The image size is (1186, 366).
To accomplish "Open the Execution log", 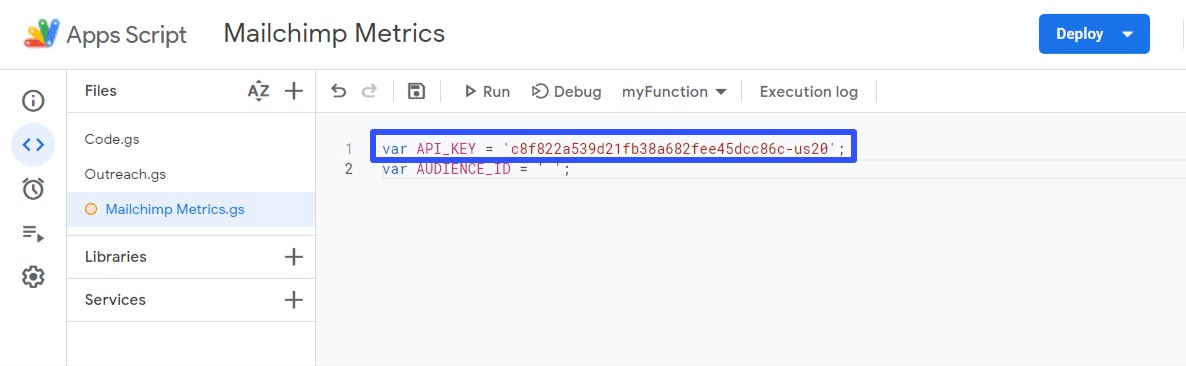I will [x=809, y=92].
